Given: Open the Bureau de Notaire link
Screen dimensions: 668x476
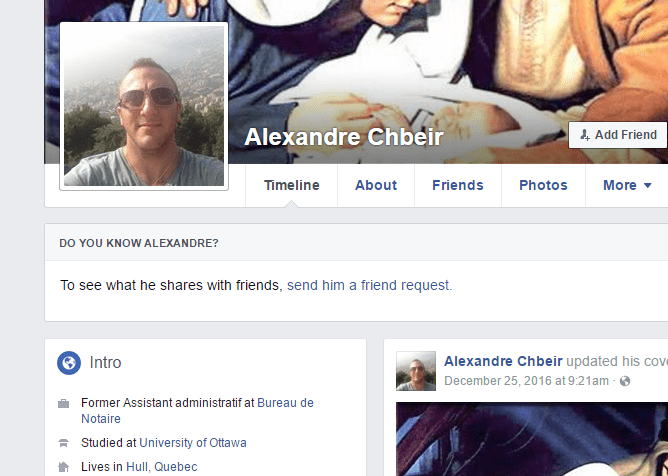Looking at the screenshot, I should point(197,411).
